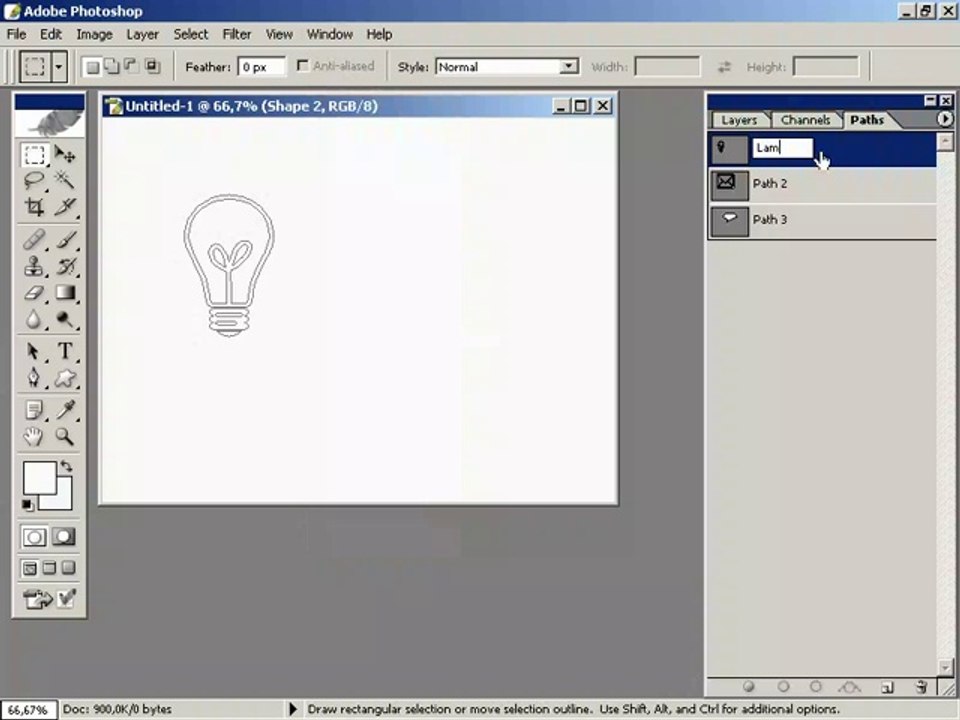Select the Eraser tool
Viewport: 960px width, 720px height.
(34, 293)
